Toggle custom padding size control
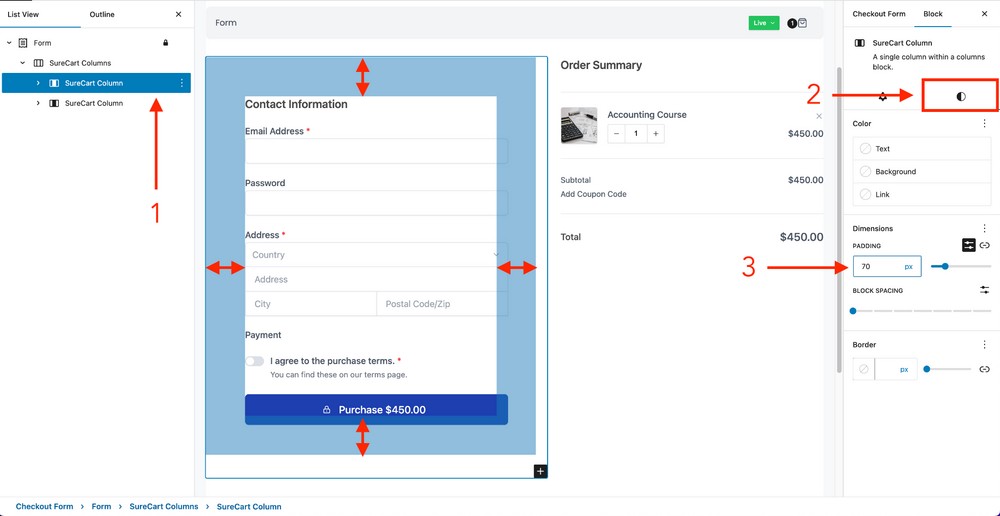 (969, 245)
